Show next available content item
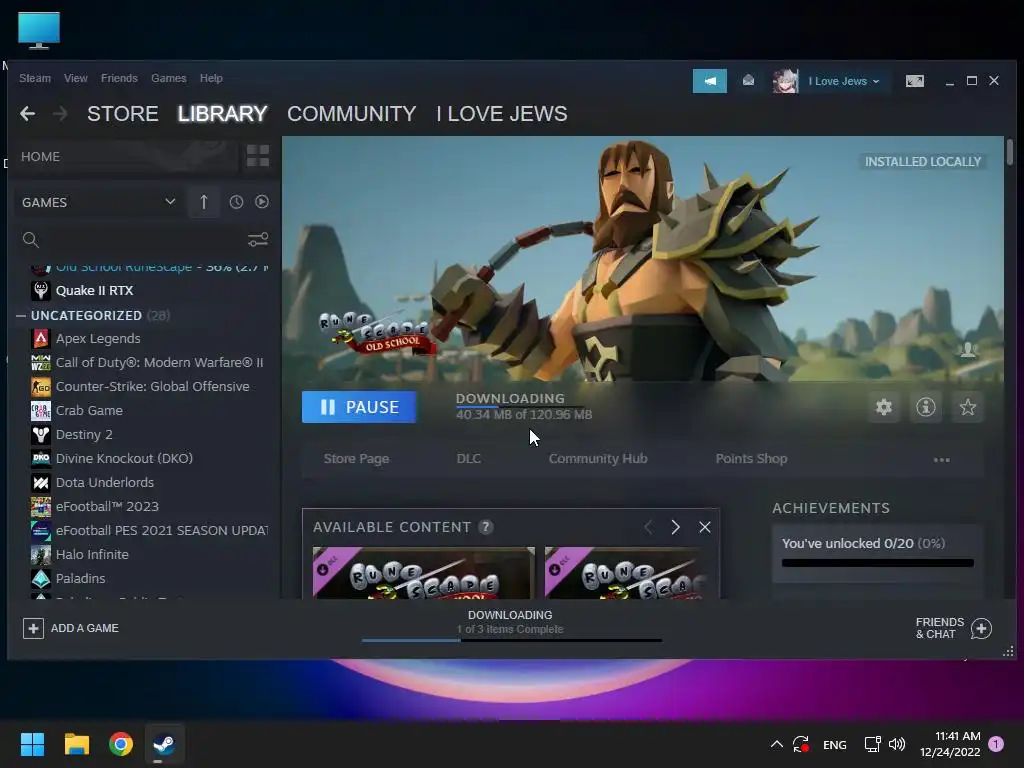 (x=675, y=527)
